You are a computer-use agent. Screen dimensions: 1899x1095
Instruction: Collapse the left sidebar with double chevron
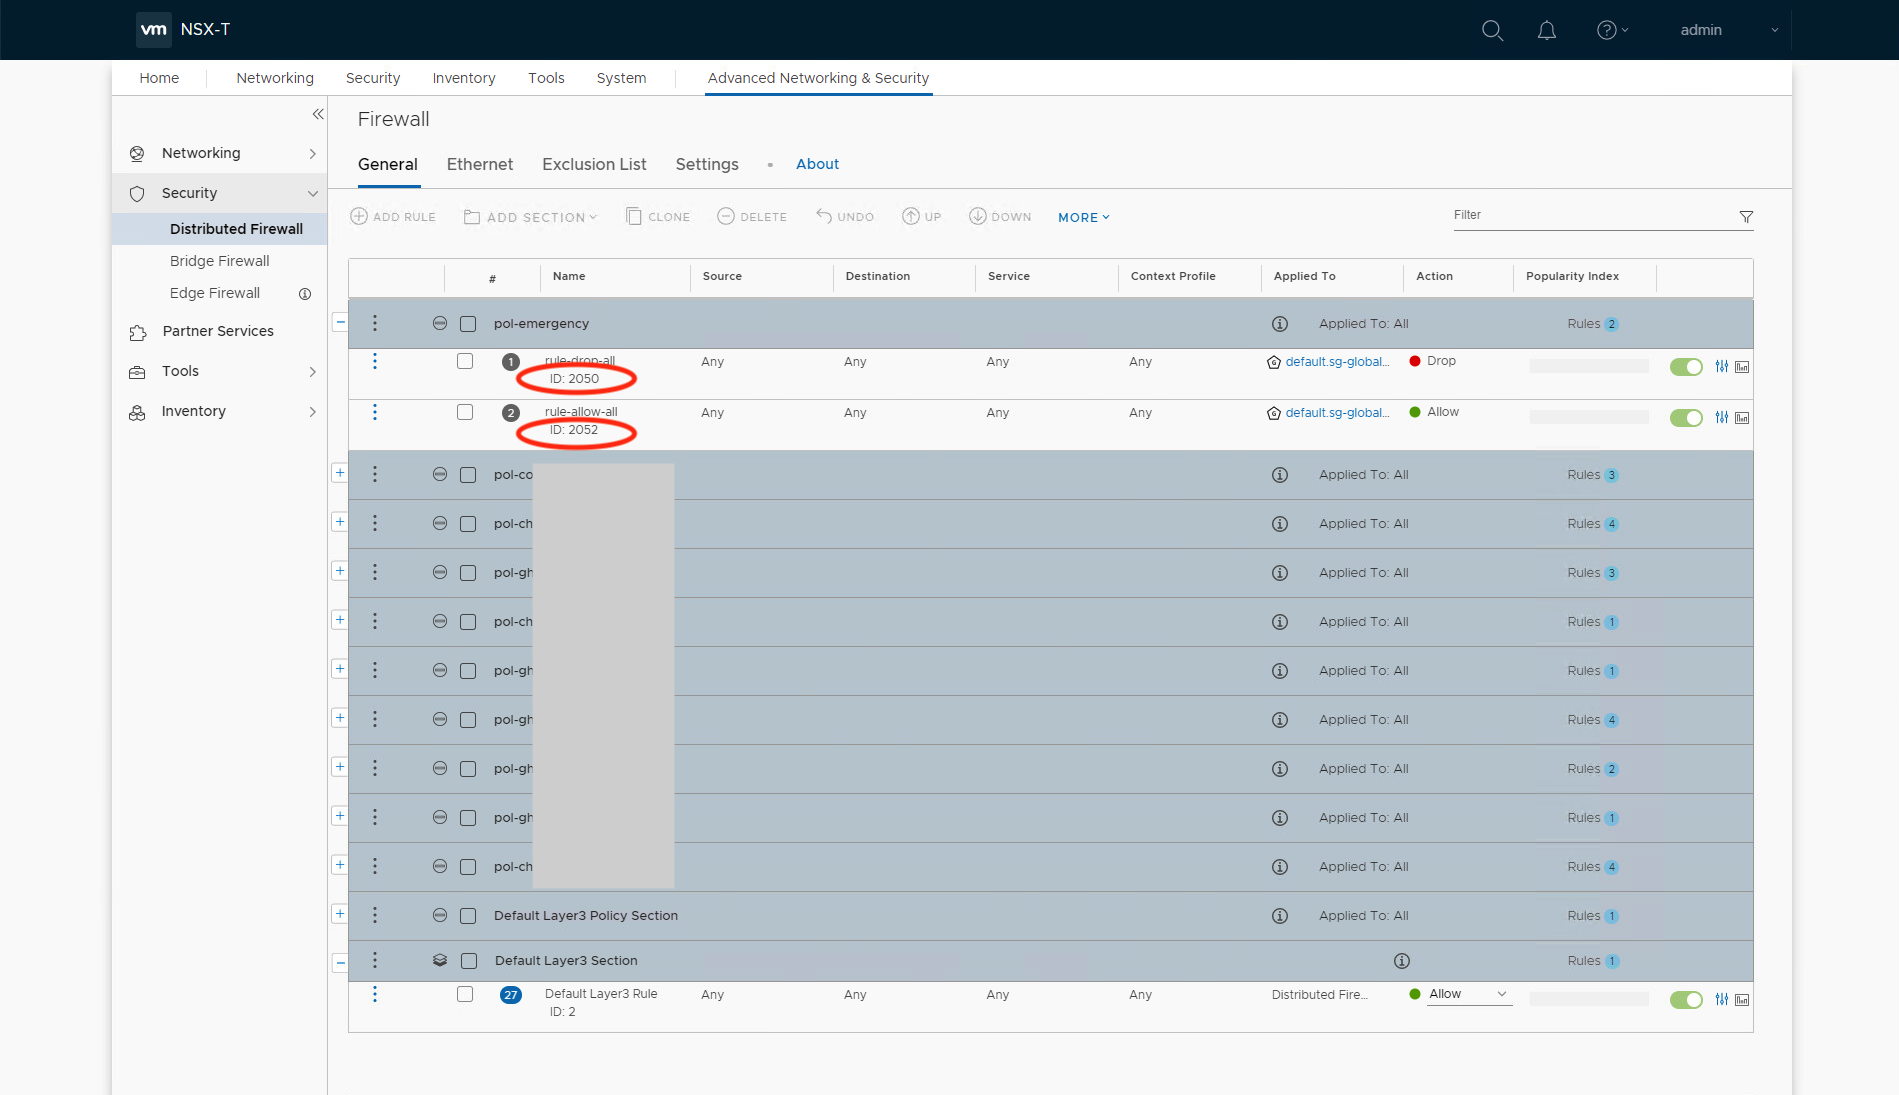pyautogui.click(x=318, y=114)
